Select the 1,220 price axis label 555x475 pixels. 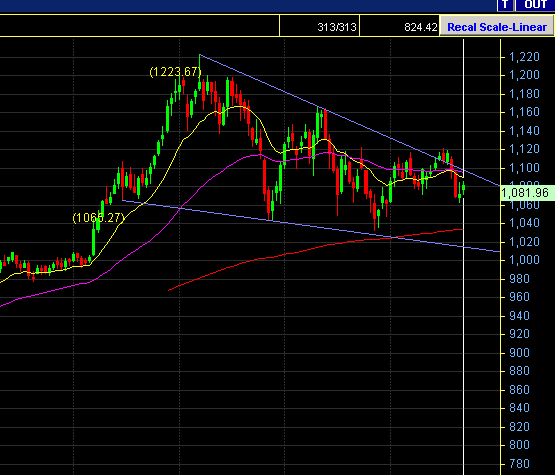(524, 57)
